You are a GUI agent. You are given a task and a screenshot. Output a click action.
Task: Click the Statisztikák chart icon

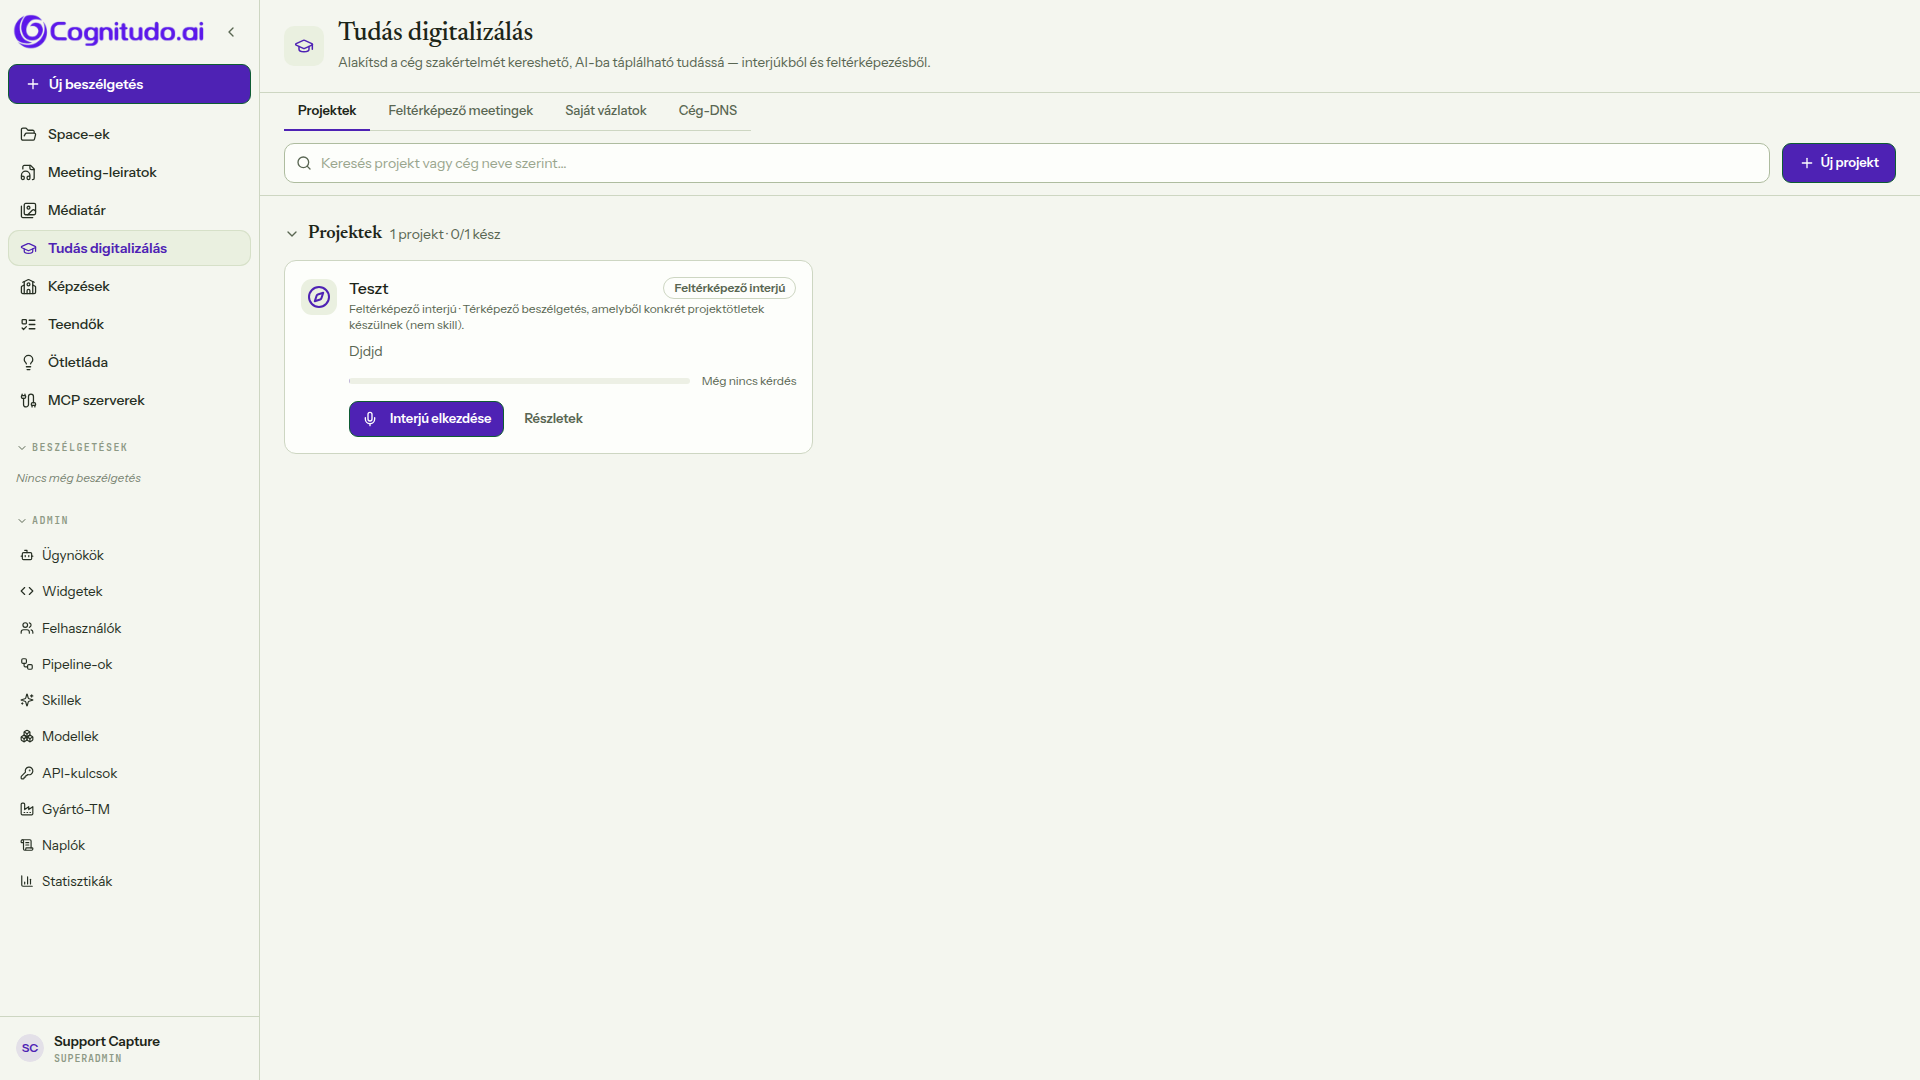pyautogui.click(x=27, y=881)
